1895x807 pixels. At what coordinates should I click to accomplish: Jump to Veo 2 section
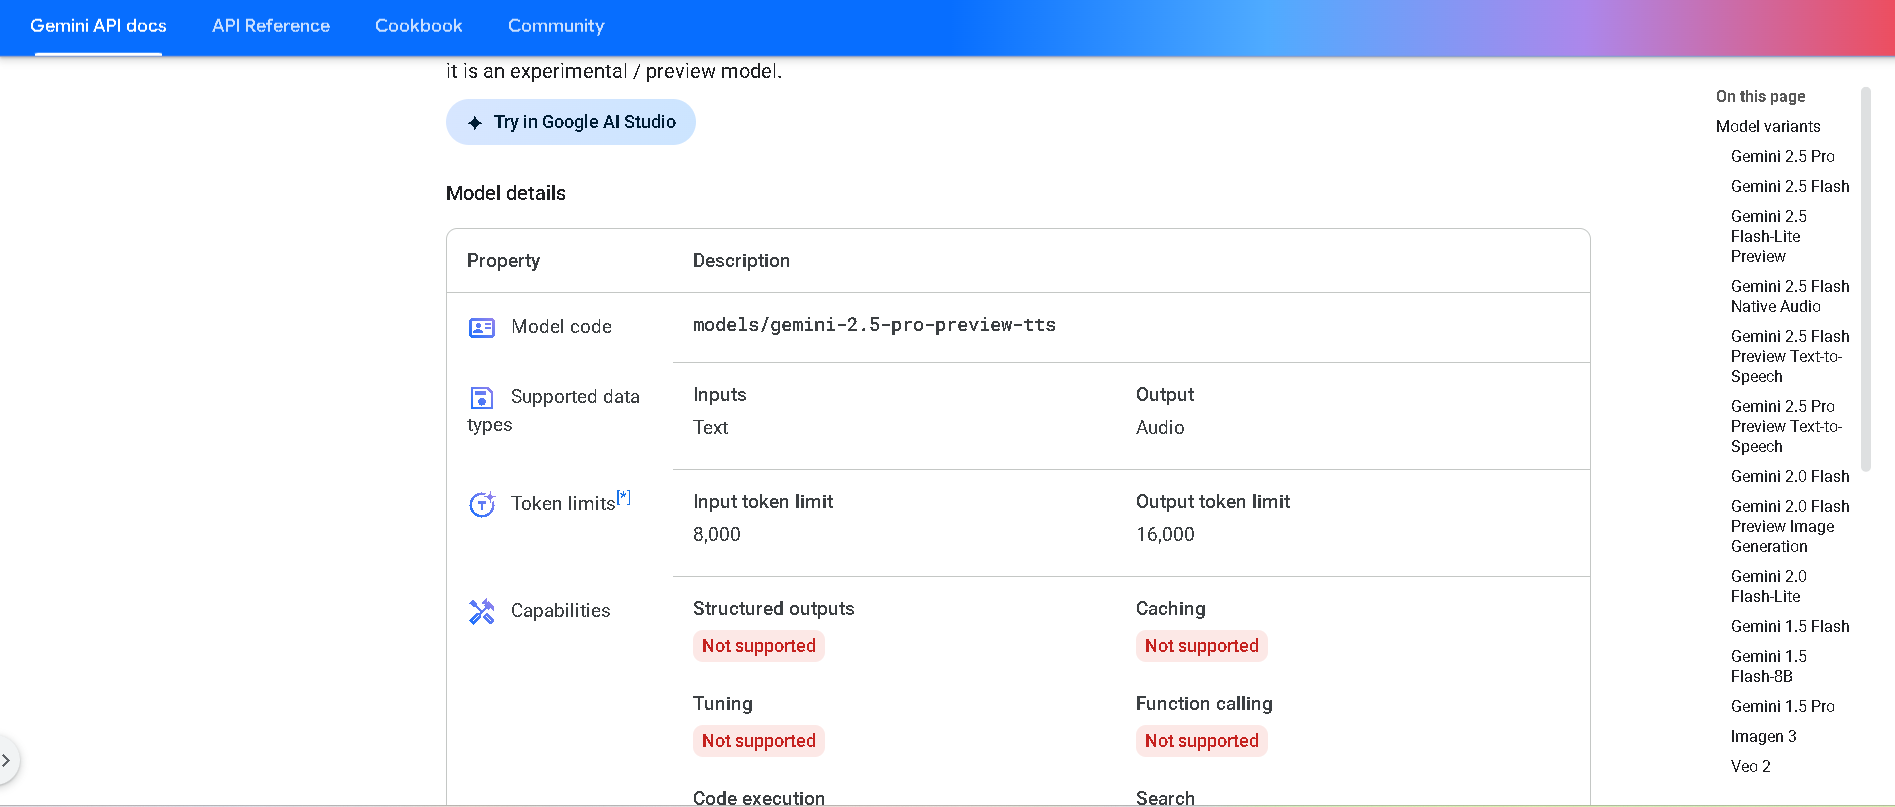click(x=1750, y=767)
